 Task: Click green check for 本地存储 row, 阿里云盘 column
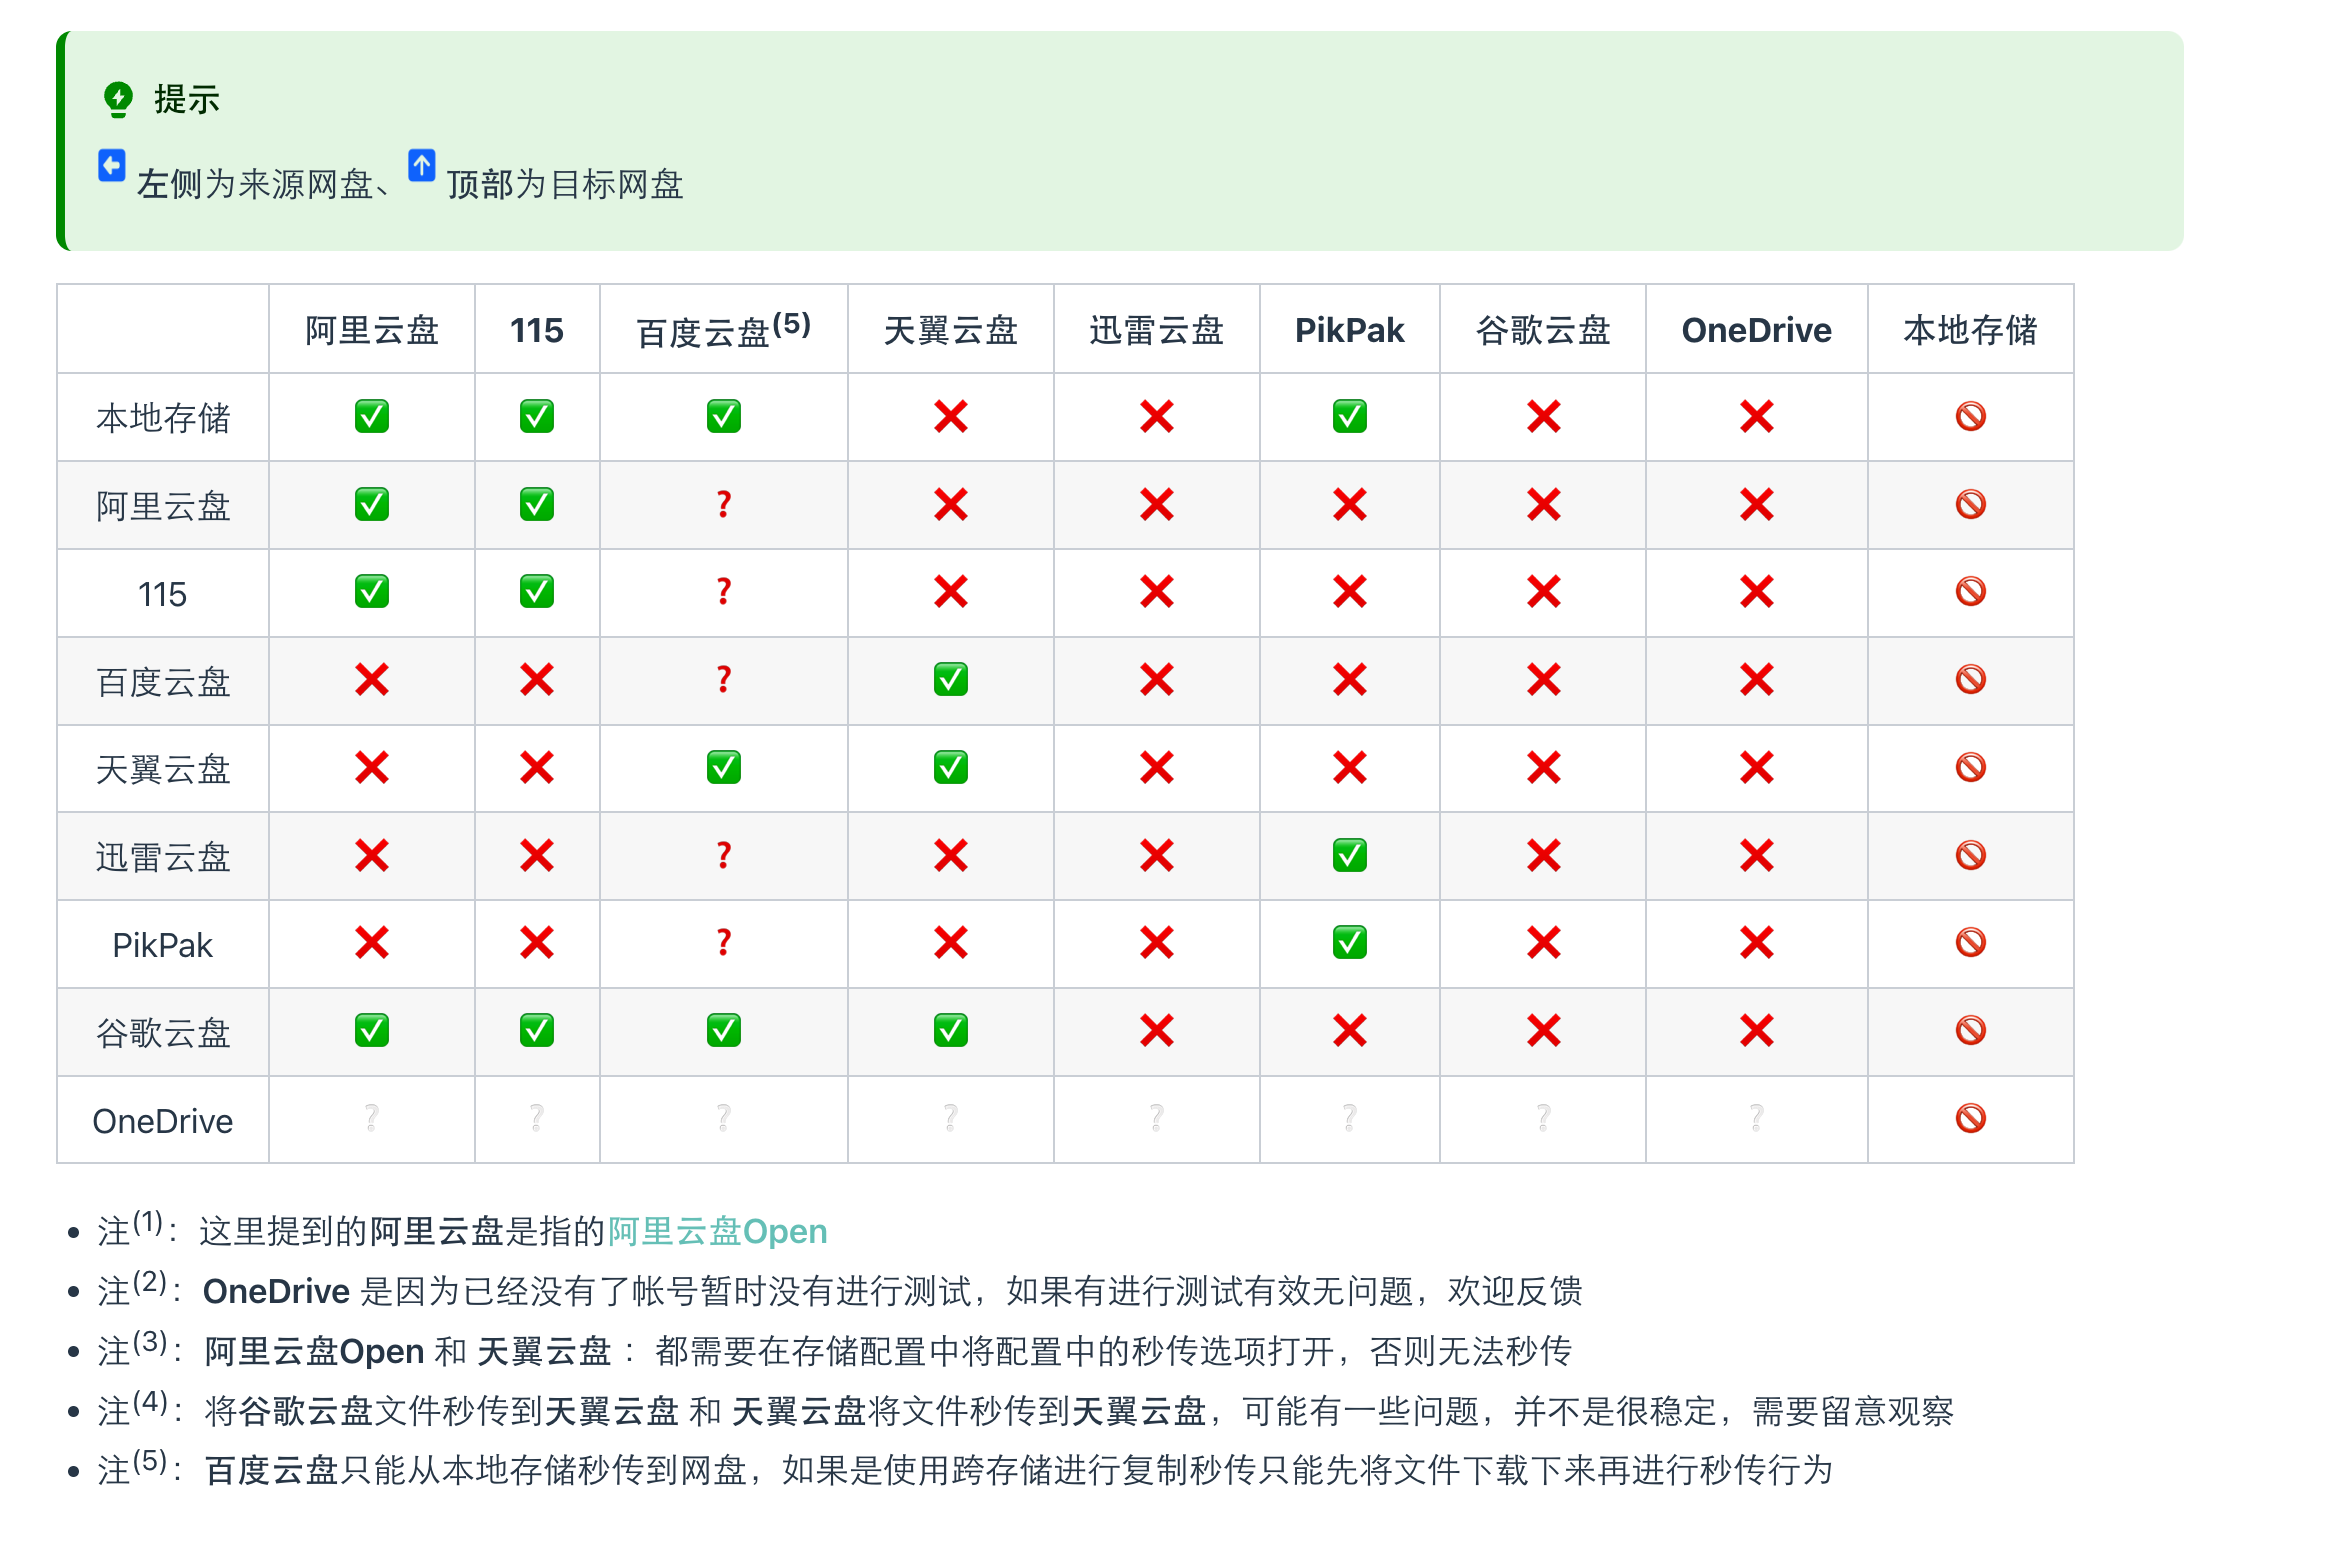coord(372,416)
